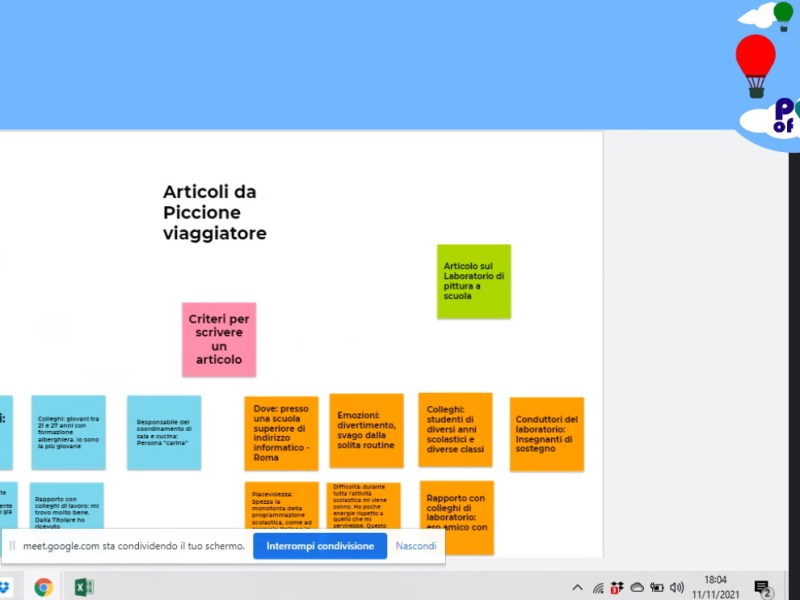
Task: Open Google Chrome from the taskbar
Action: click(43, 587)
